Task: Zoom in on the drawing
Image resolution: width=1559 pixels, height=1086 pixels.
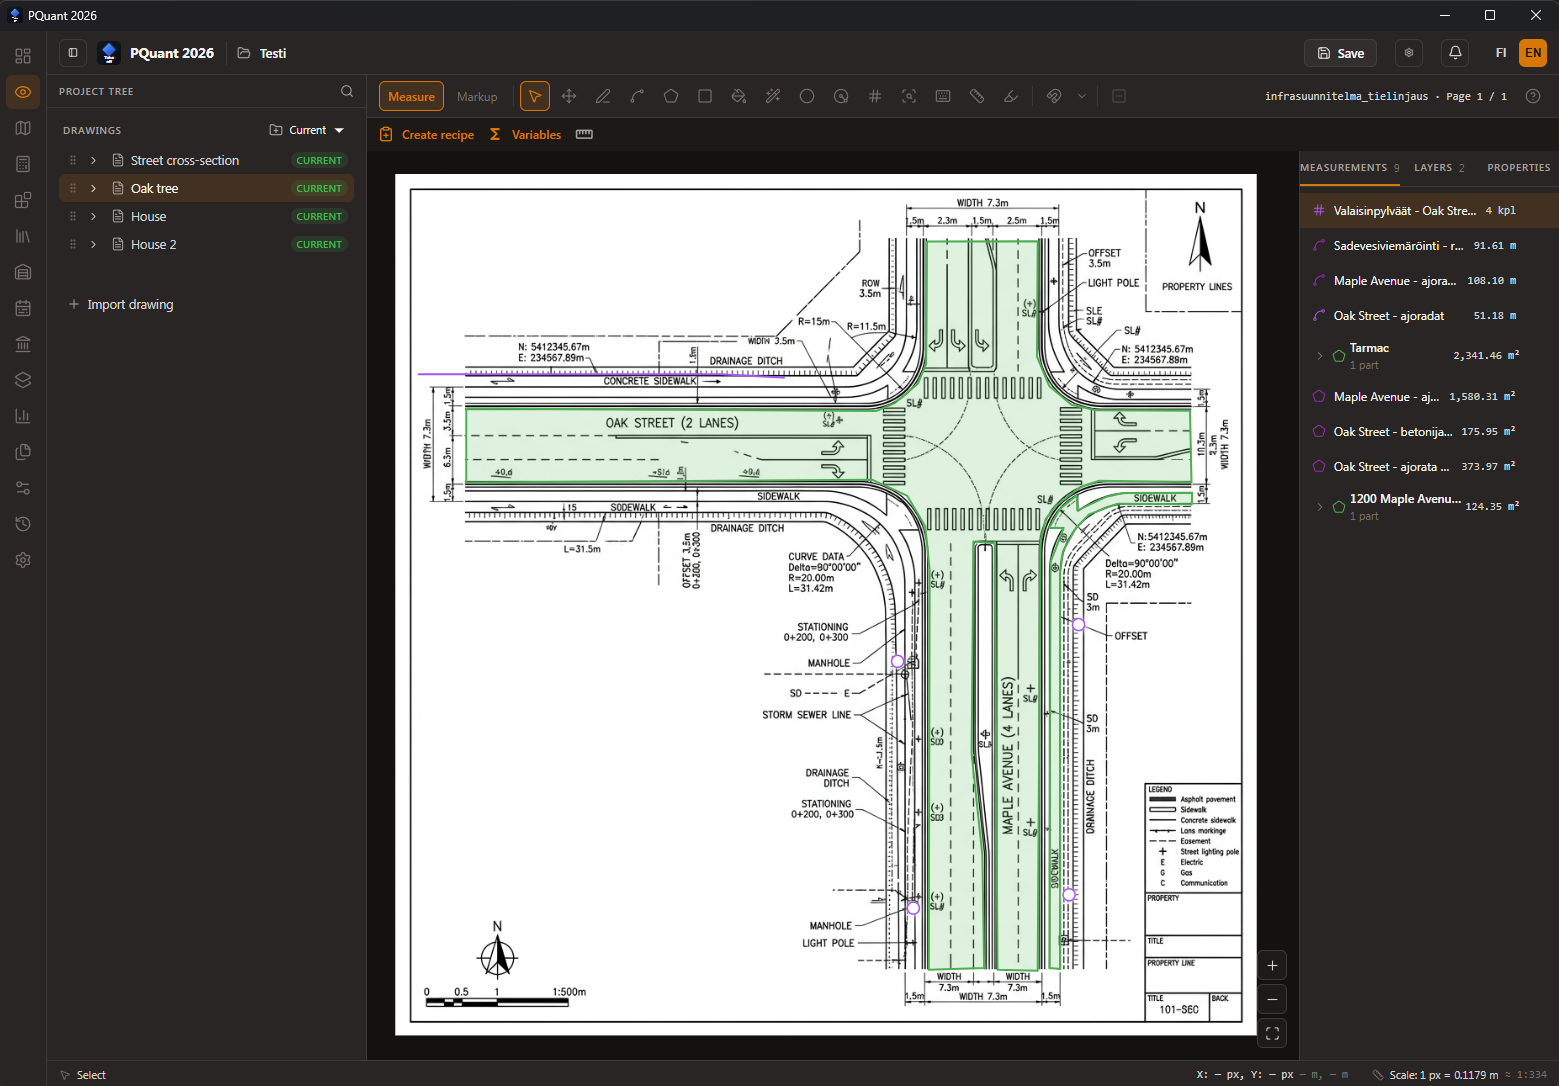Action: point(1272,966)
